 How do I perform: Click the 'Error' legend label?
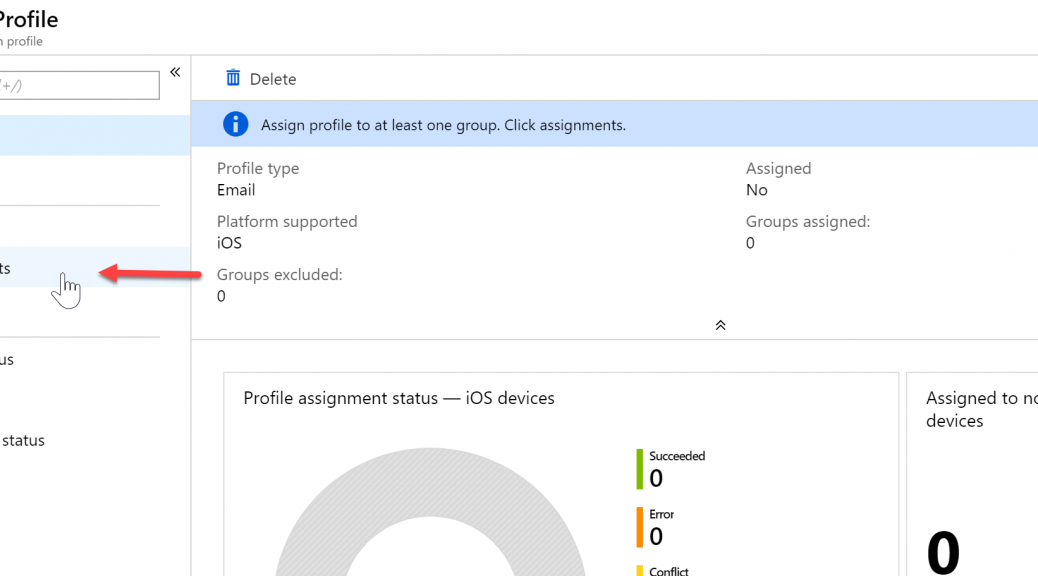coord(661,514)
